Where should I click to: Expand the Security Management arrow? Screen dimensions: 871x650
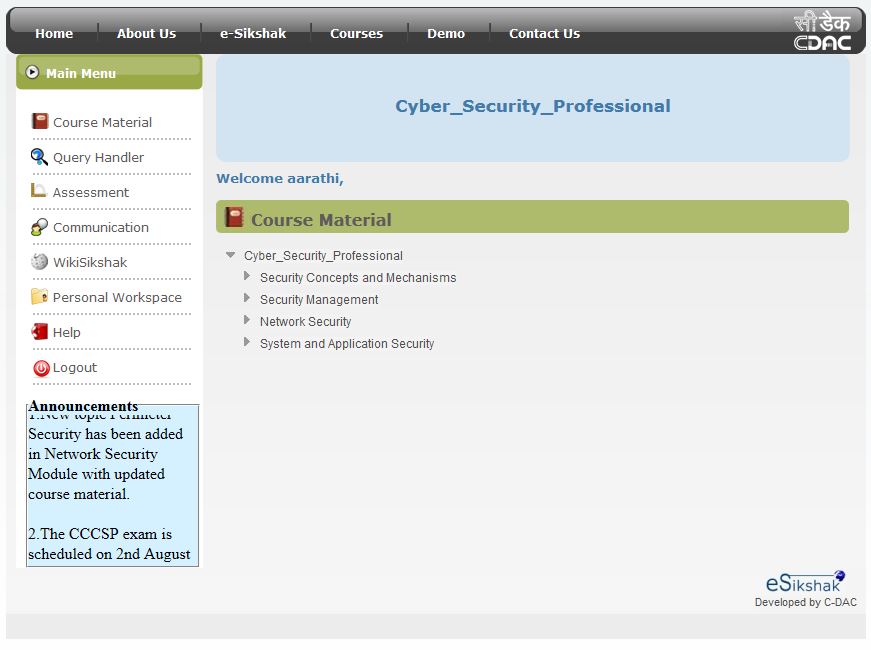click(x=247, y=299)
